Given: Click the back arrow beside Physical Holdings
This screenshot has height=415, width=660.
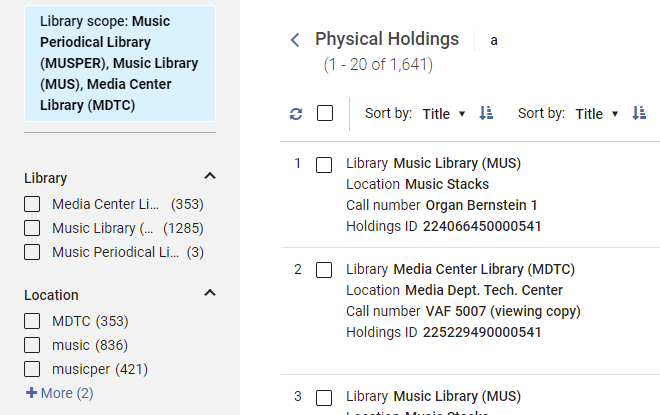Looking at the screenshot, I should pyautogui.click(x=294, y=40).
